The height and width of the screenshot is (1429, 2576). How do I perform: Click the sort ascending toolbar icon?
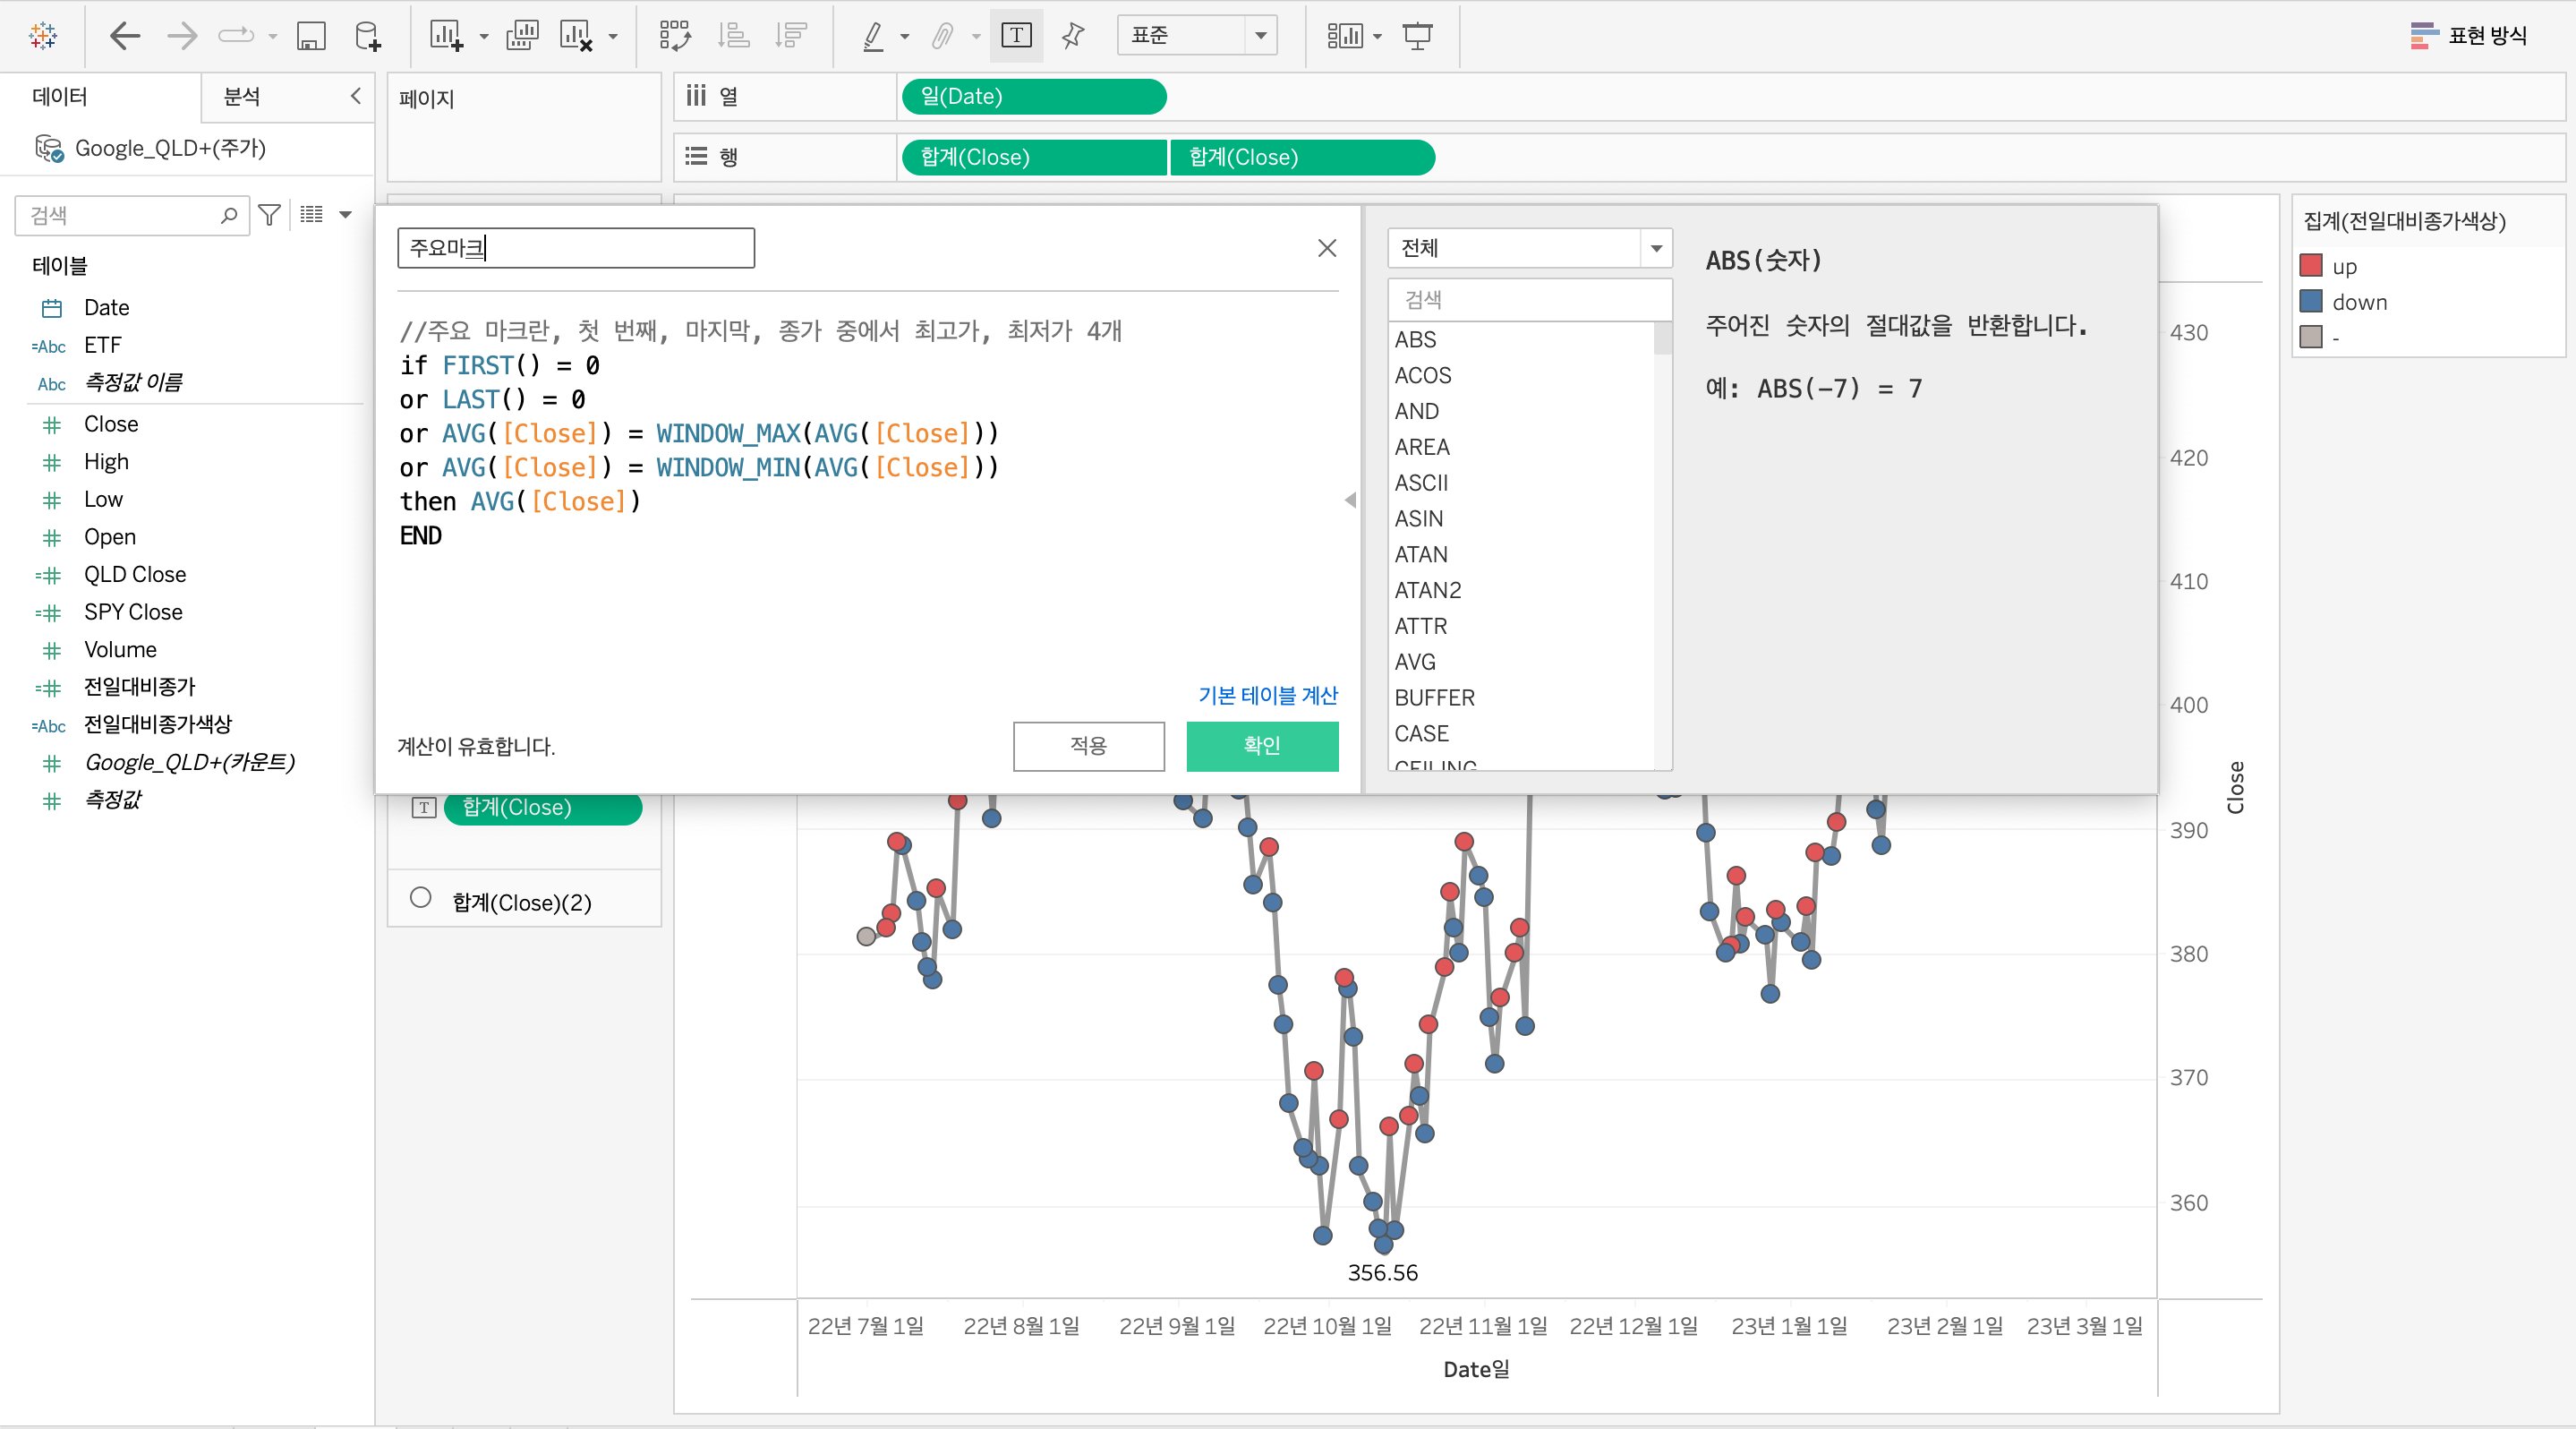coord(733,36)
